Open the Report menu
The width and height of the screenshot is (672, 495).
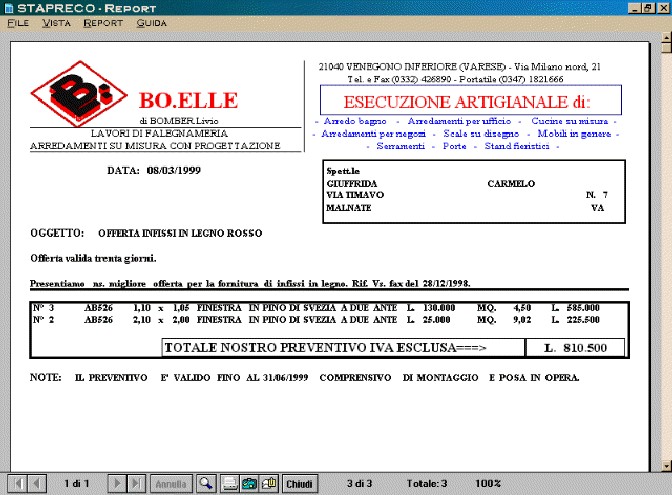103,22
